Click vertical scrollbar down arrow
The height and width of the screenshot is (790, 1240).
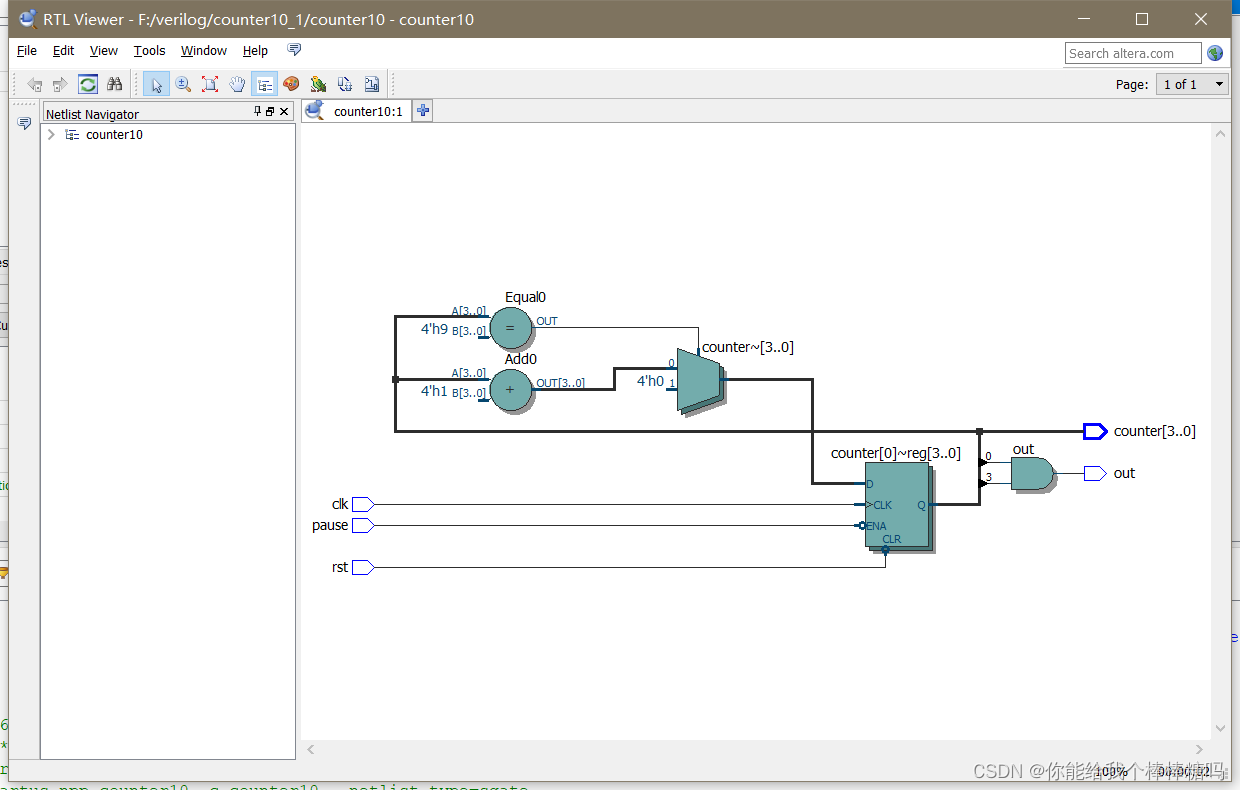click(x=1220, y=729)
